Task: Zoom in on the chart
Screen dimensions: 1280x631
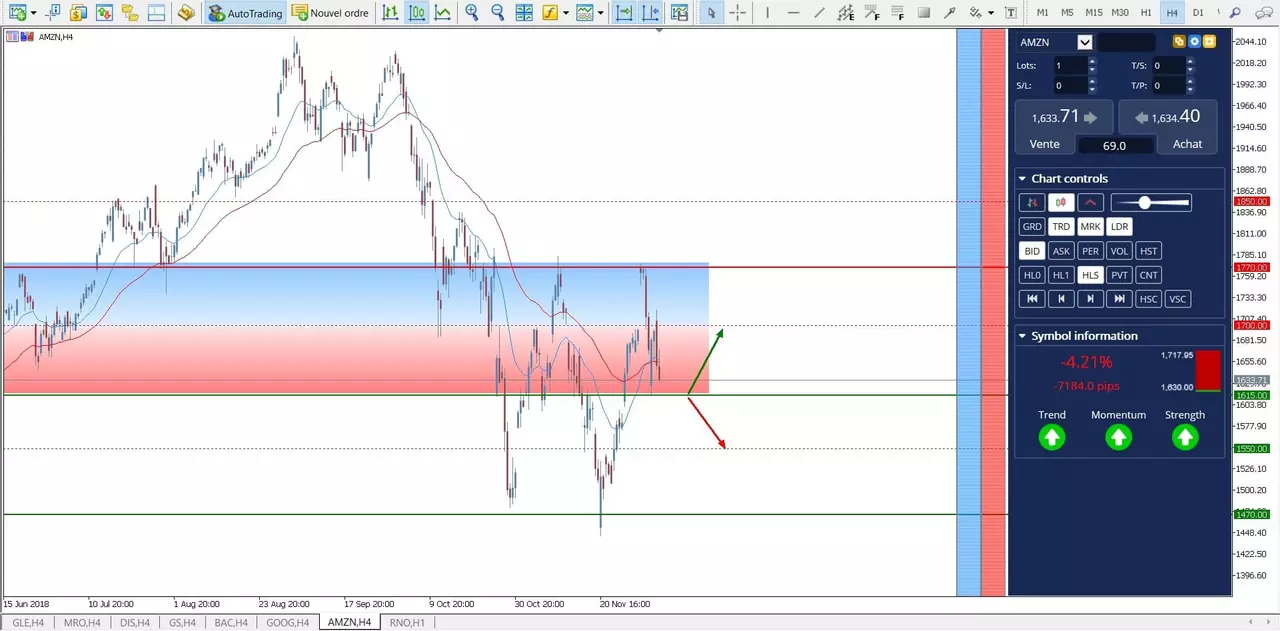Action: 471,13
